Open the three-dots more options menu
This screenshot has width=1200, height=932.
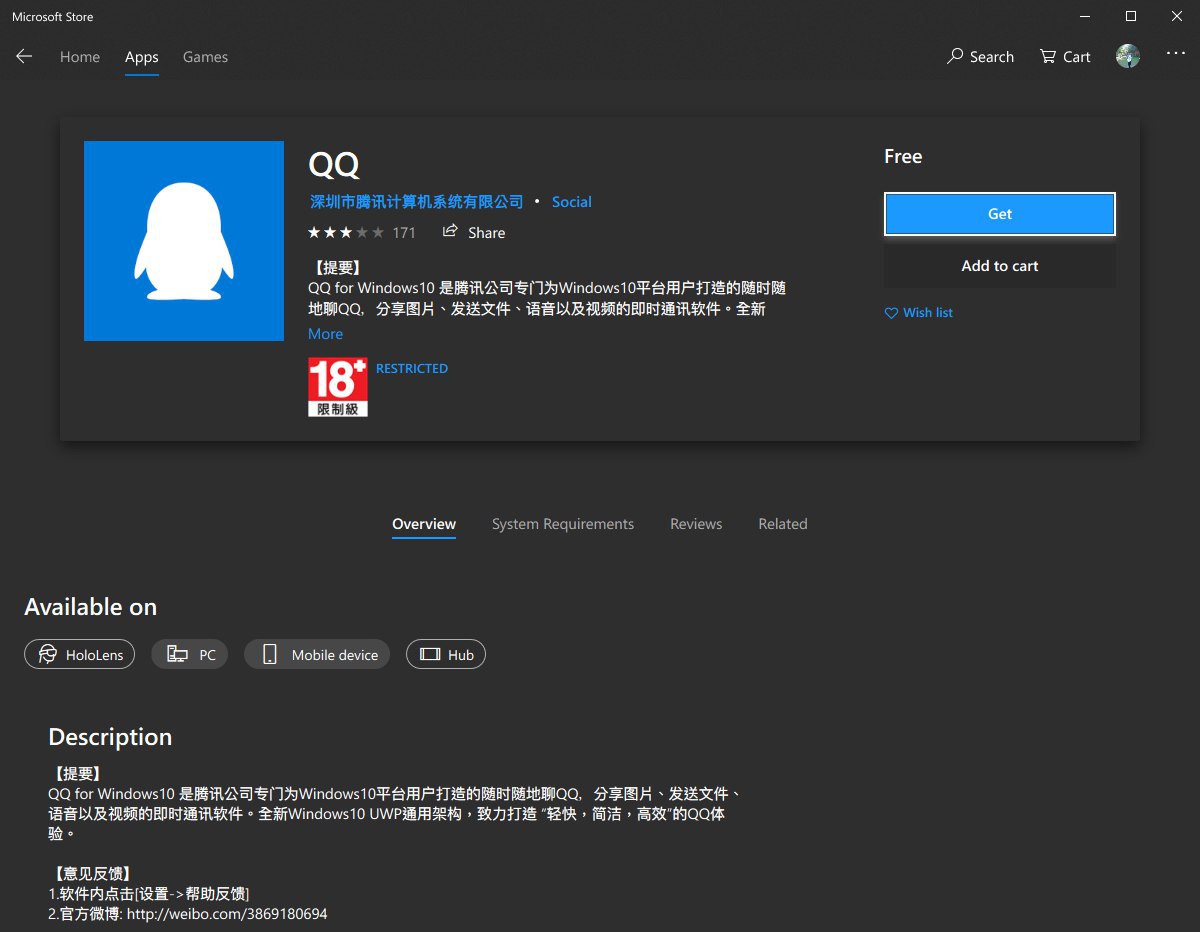coord(1175,55)
